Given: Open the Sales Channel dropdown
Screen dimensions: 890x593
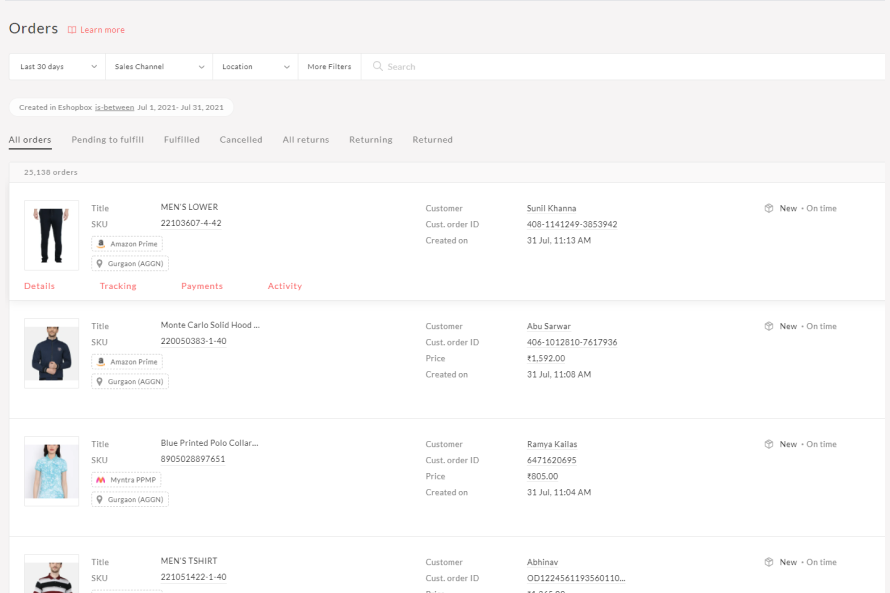Looking at the screenshot, I should click(x=158, y=66).
